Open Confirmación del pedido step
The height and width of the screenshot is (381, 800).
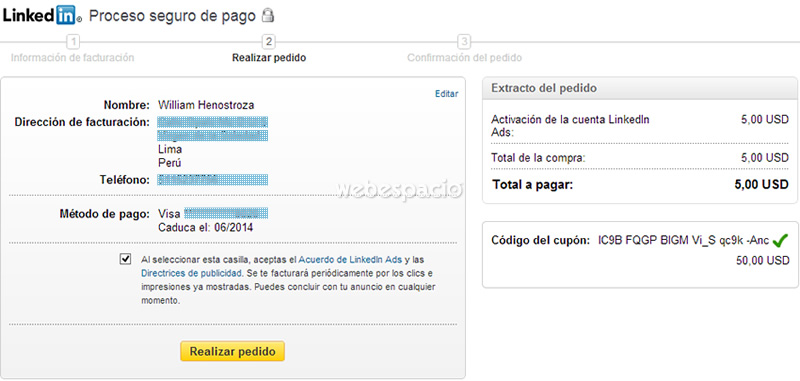click(x=464, y=58)
